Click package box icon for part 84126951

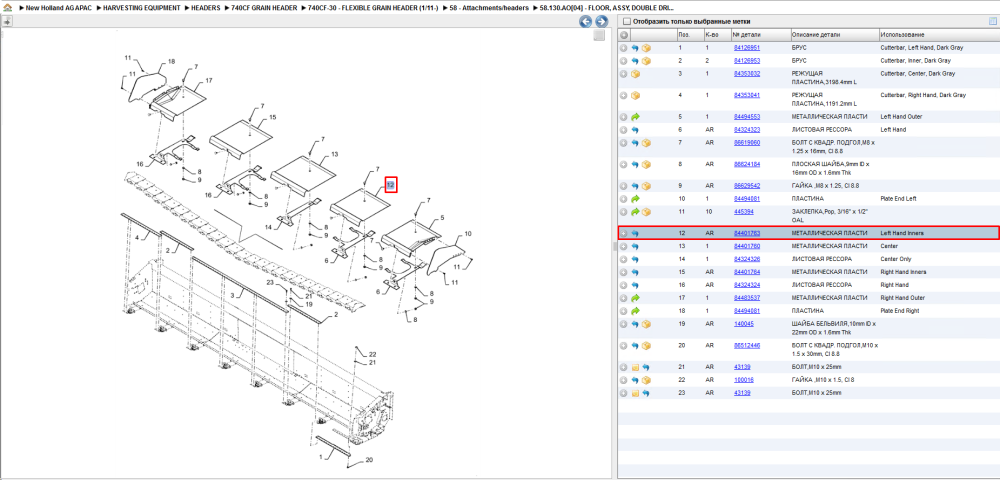click(x=646, y=48)
